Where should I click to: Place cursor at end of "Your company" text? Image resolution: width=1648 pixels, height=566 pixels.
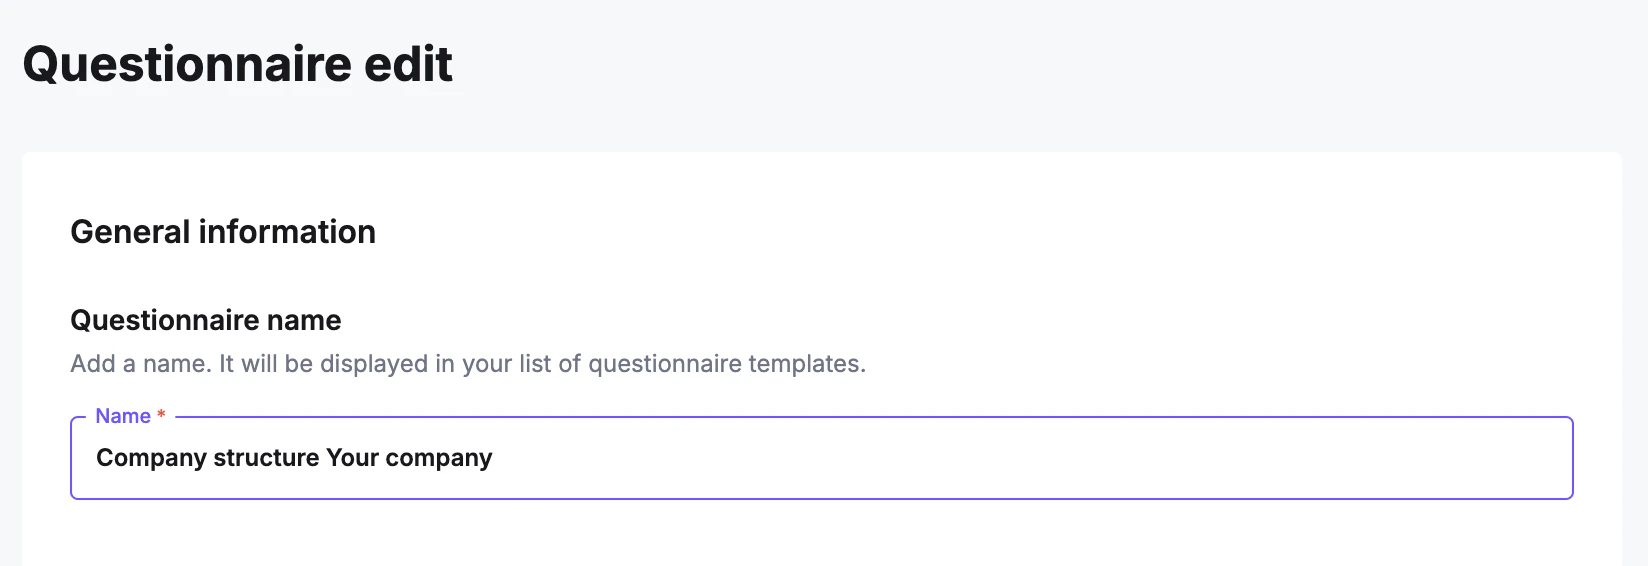[493, 458]
